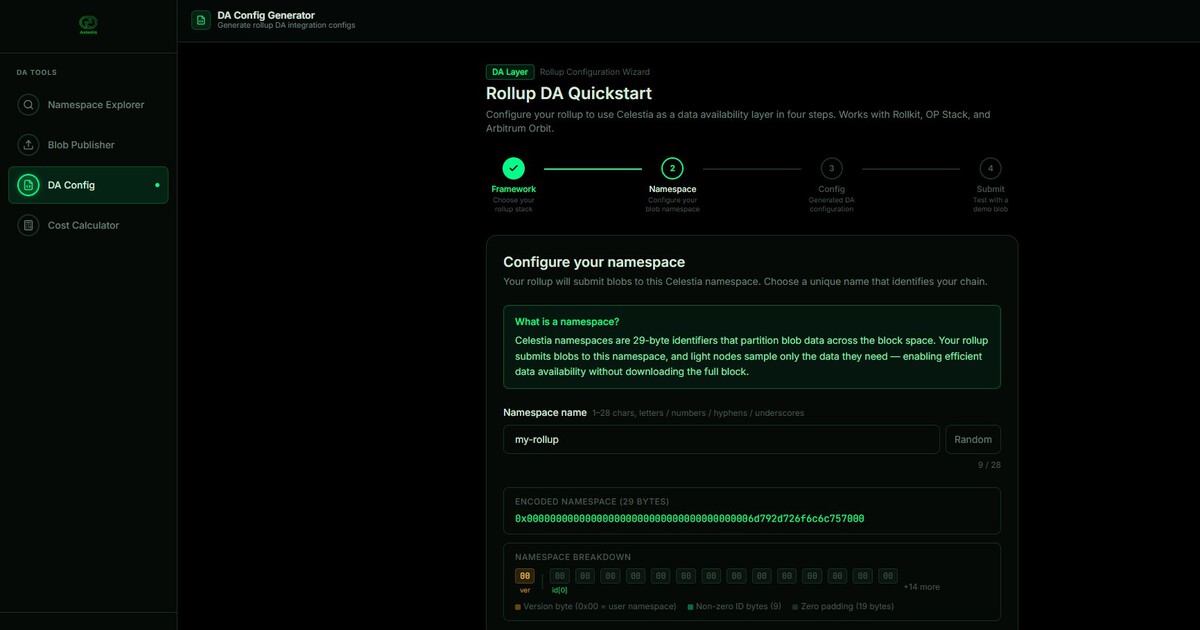Click 'ENCODED NAMESPACE (29 BYTES)' label

tap(592, 501)
